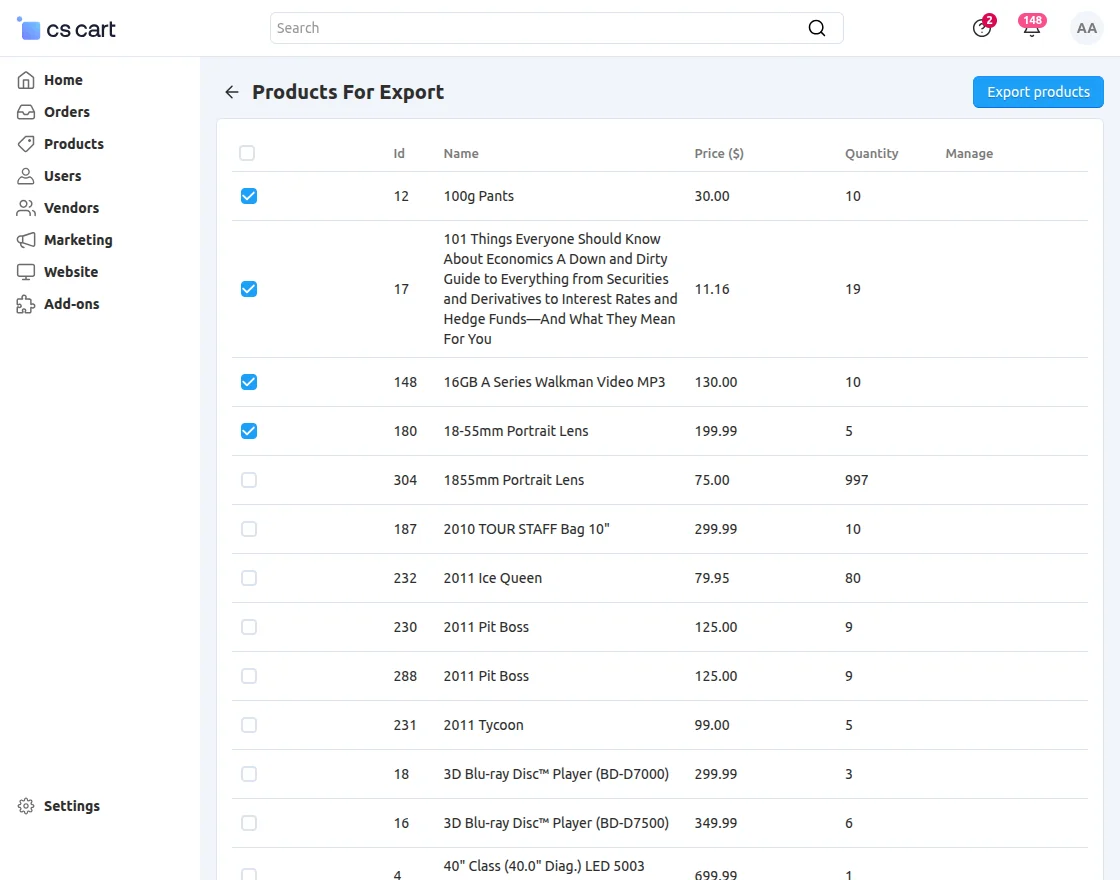Image resolution: width=1120 pixels, height=880 pixels.
Task: Click the search magnifier icon
Action: (817, 28)
